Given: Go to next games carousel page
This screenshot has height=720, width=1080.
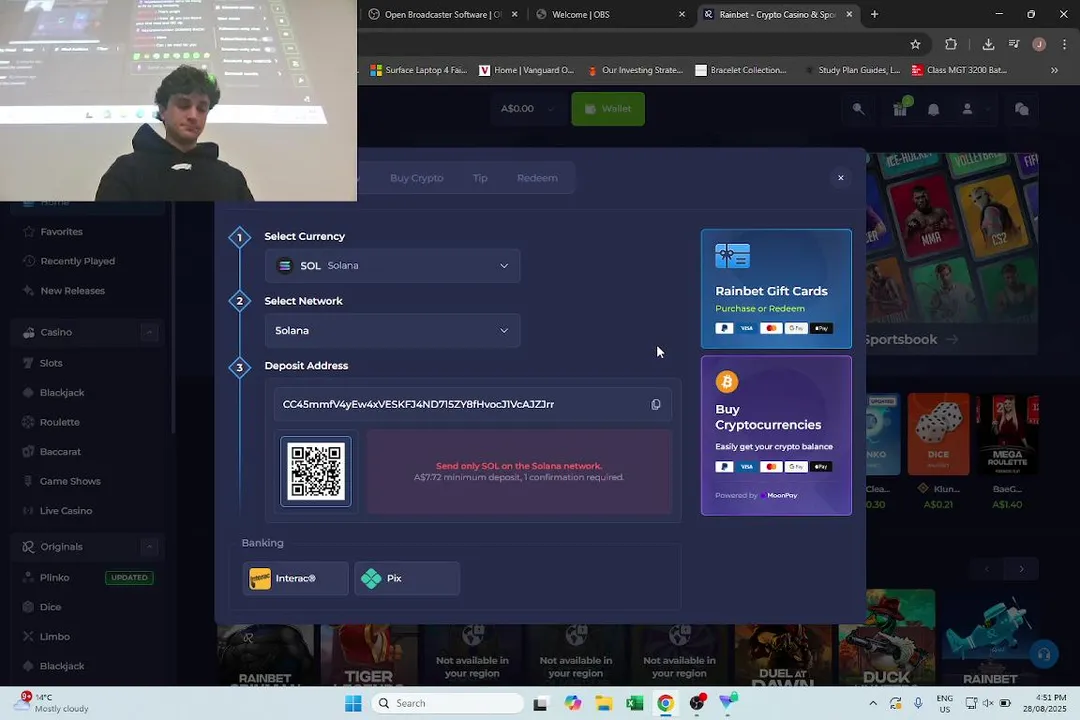Looking at the screenshot, I should pos(1021,569).
